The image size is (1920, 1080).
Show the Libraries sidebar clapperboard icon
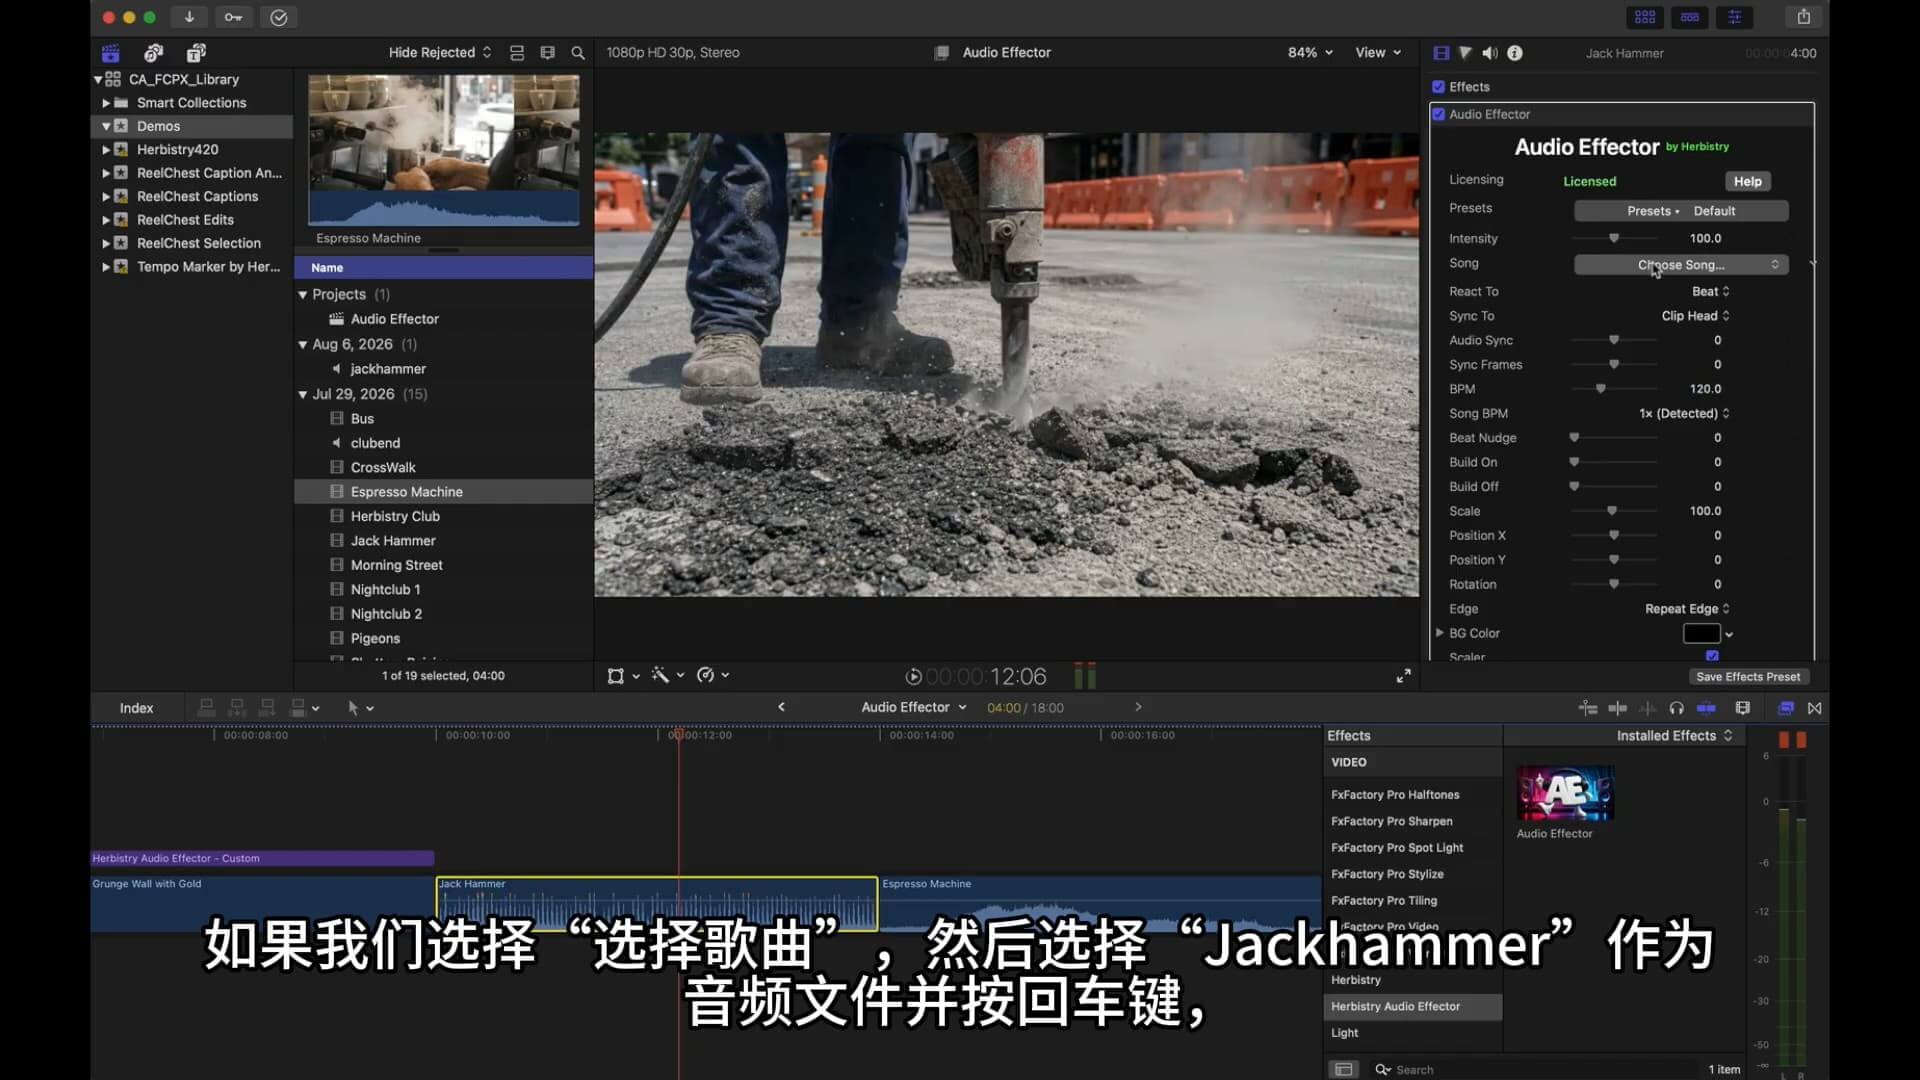pyautogui.click(x=111, y=53)
